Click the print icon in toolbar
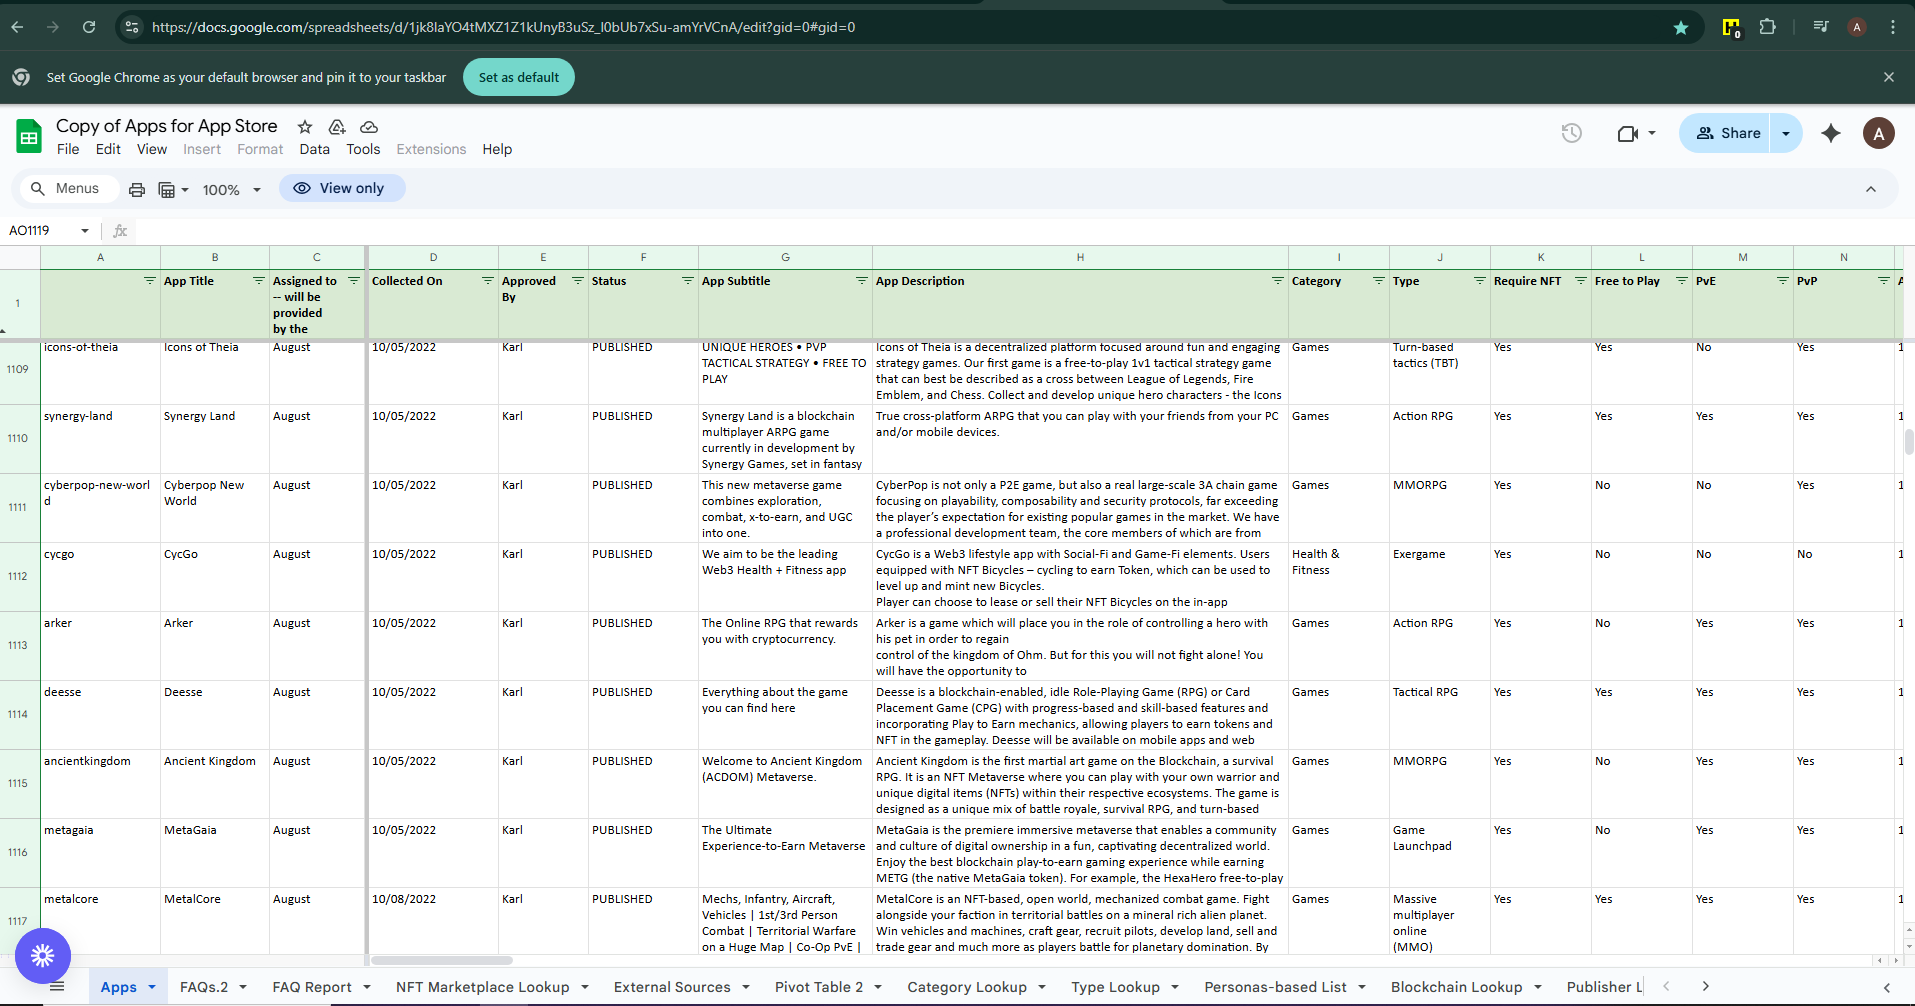 click(x=137, y=189)
